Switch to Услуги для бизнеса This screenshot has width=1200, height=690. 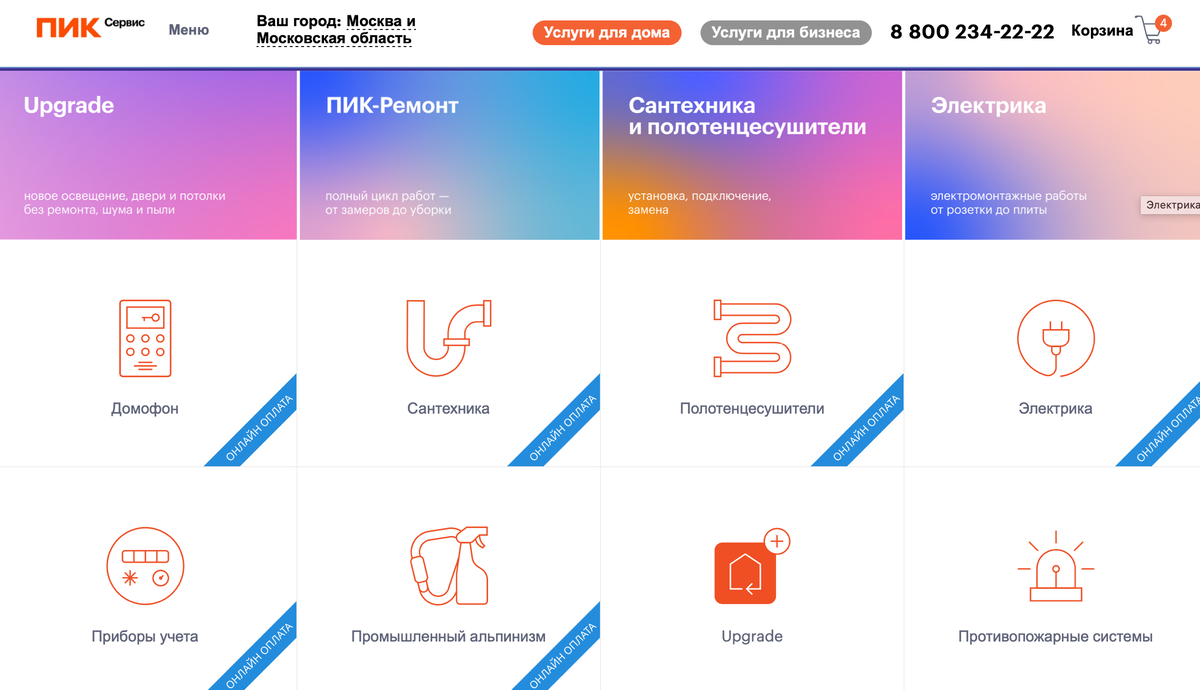coord(786,32)
